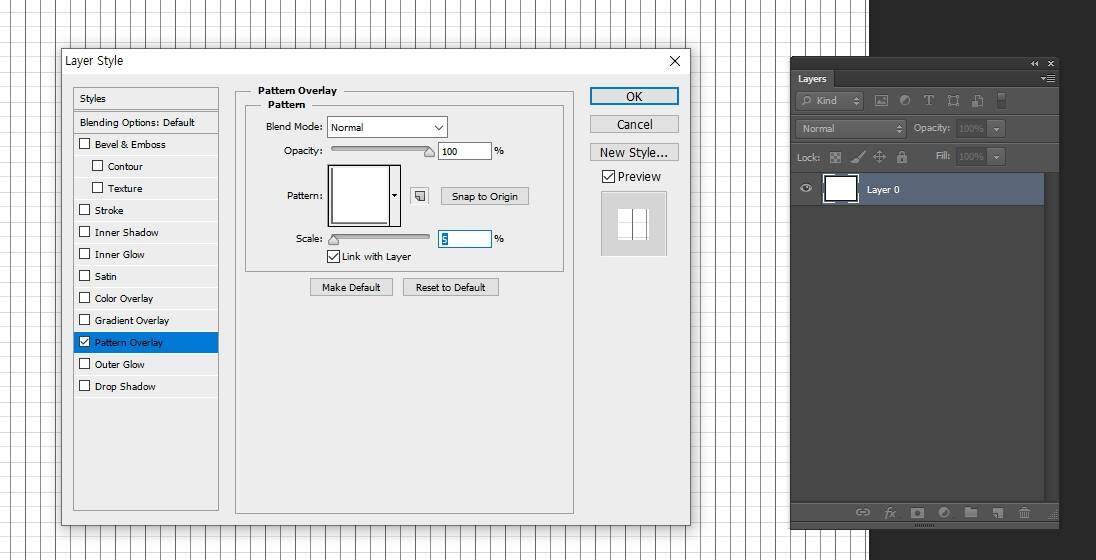1096x560 pixels.
Task: Close the Layers panel with its X
Action: coord(1051,64)
